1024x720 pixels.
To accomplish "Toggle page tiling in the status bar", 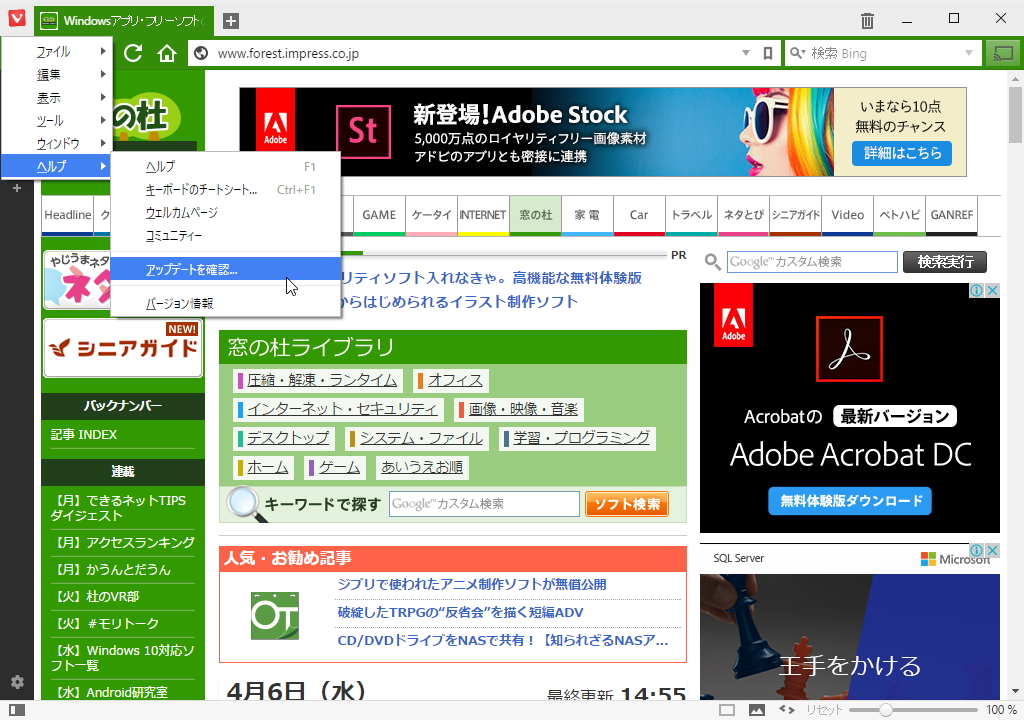I will pos(727,710).
